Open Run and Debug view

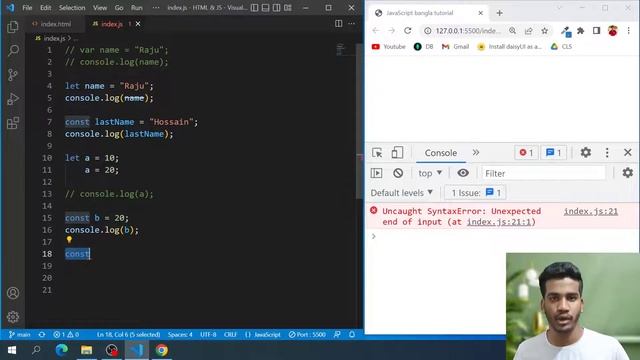click(x=13, y=99)
